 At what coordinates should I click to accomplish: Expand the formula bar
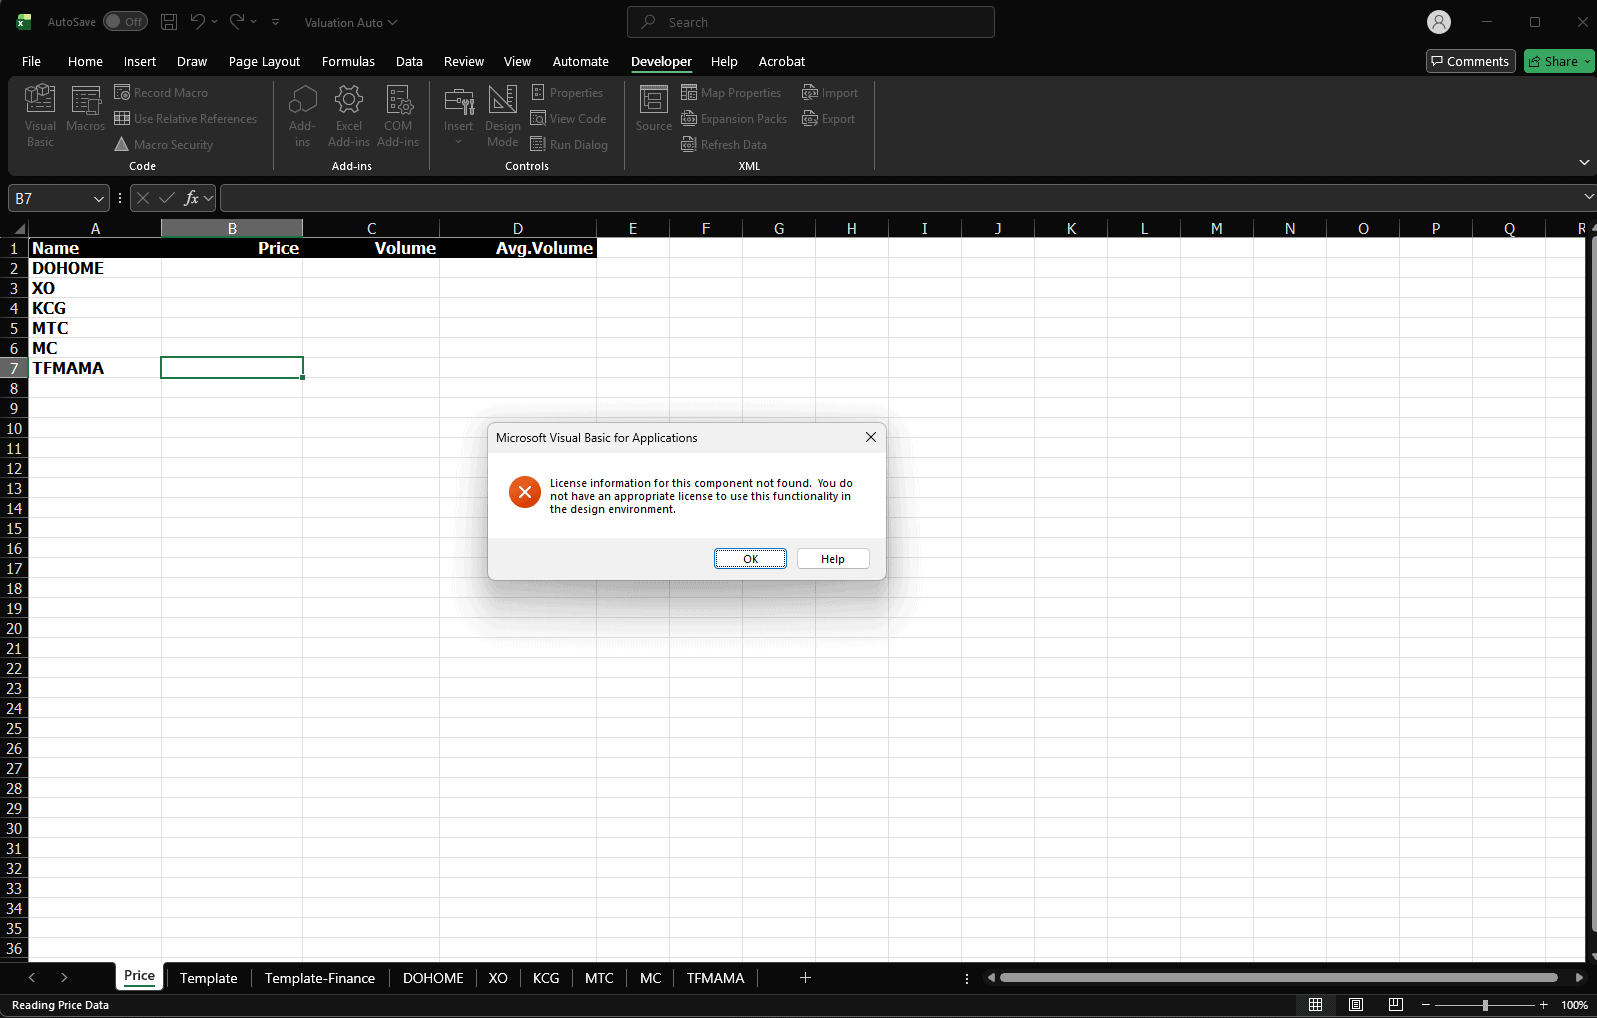[1588, 197]
